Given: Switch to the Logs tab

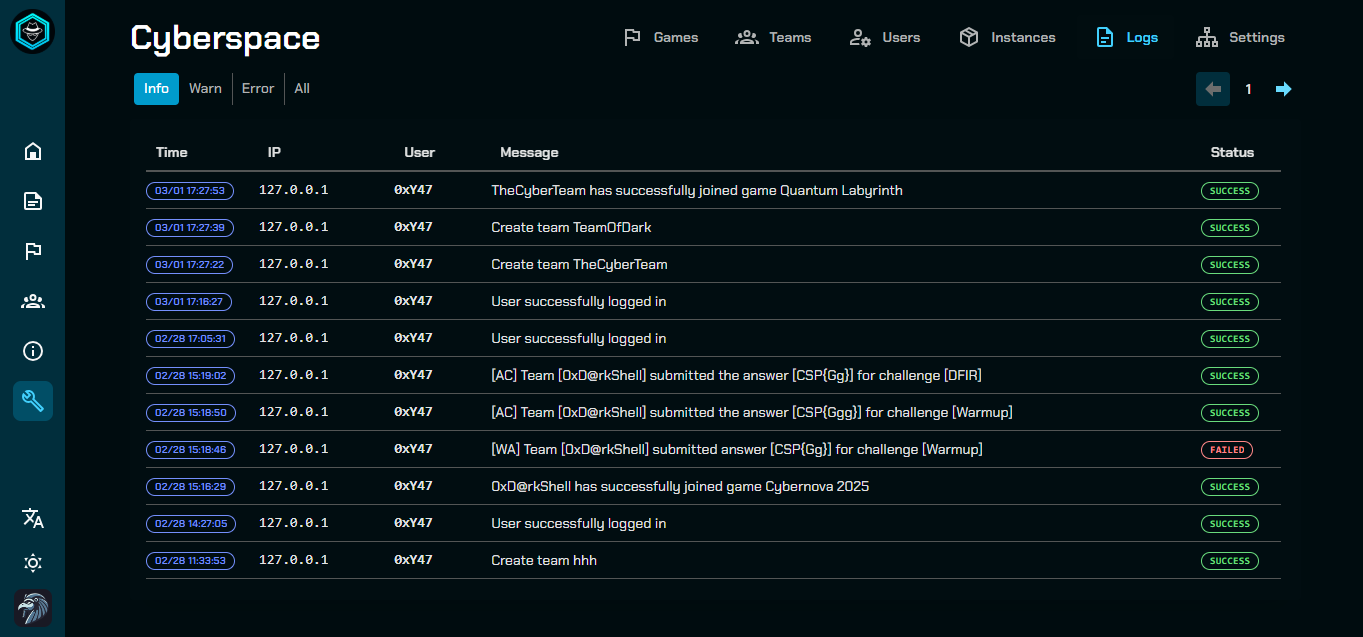Looking at the screenshot, I should pos(1126,37).
